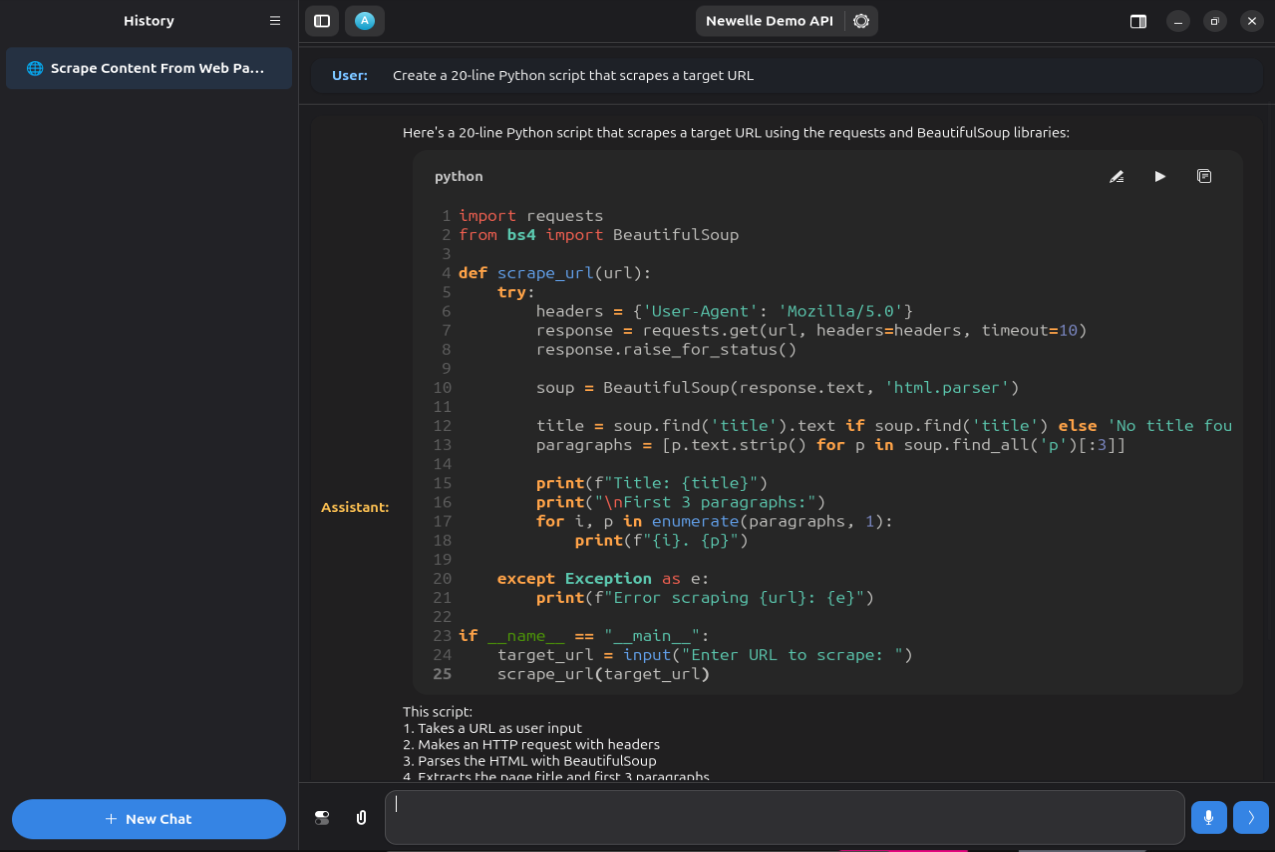This screenshot has width=1275, height=852.
Task: Copy the python code block
Action: tap(1204, 176)
